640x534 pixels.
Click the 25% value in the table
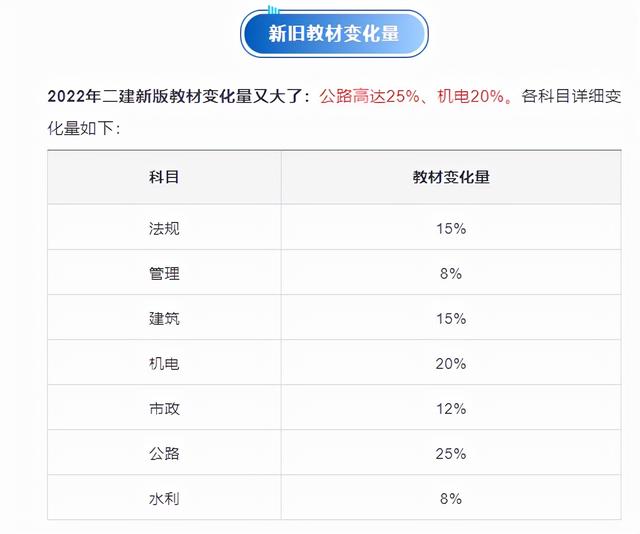(x=451, y=453)
